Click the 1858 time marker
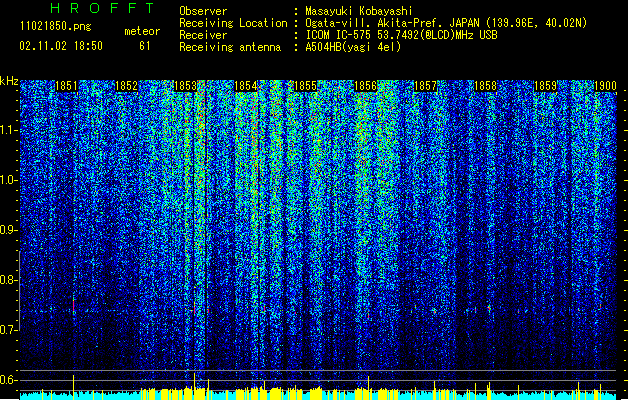Viewport: 629px width, 400px height. [485, 86]
